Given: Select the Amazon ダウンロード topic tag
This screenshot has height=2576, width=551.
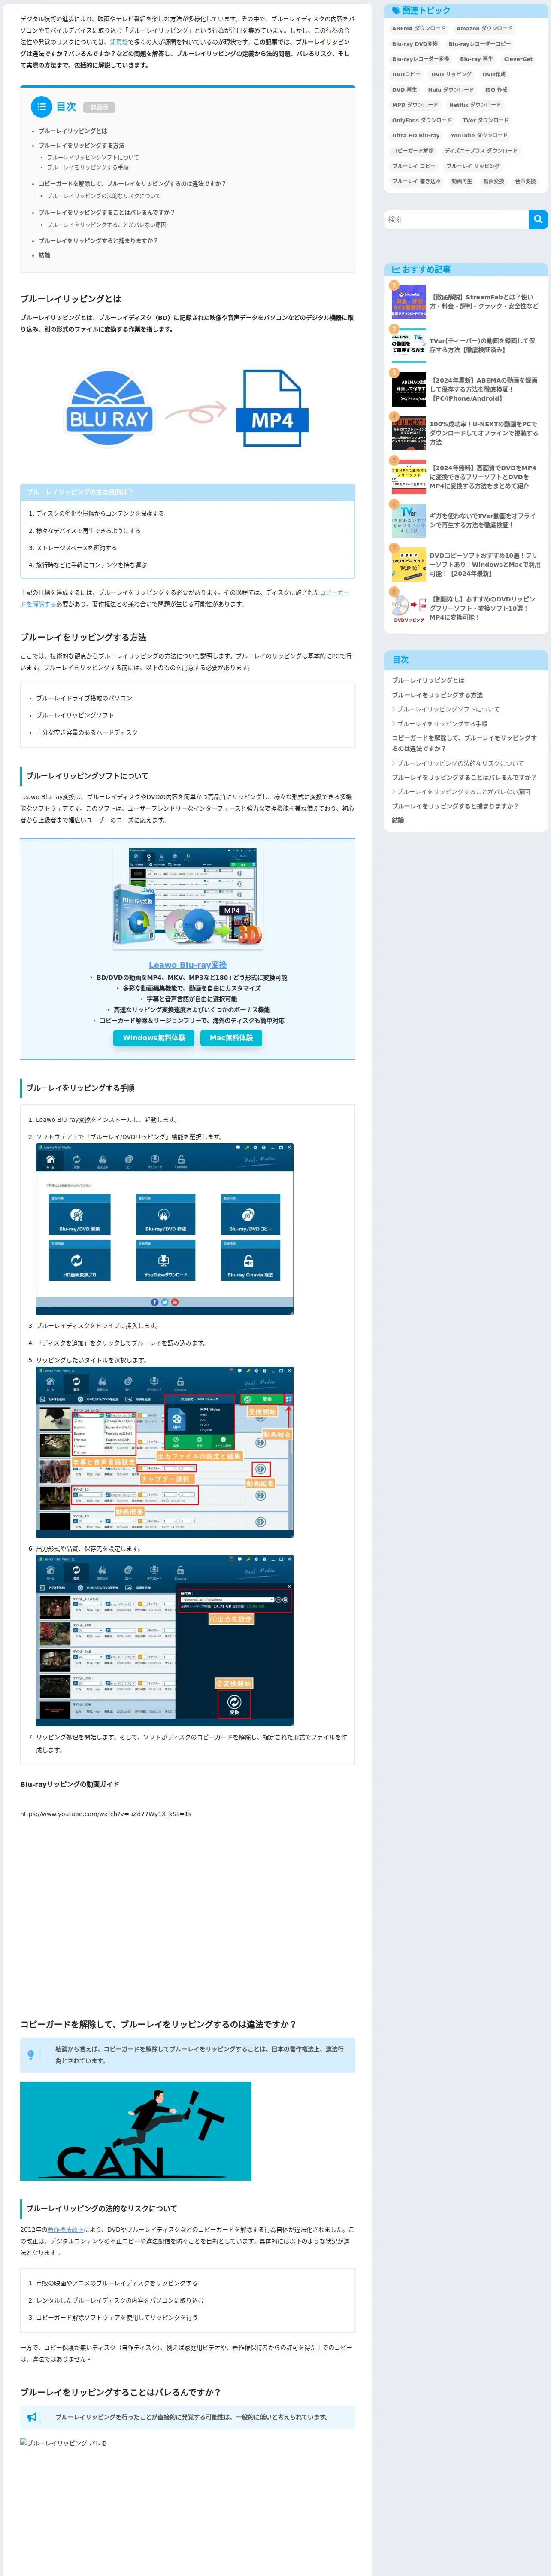Looking at the screenshot, I should [484, 29].
